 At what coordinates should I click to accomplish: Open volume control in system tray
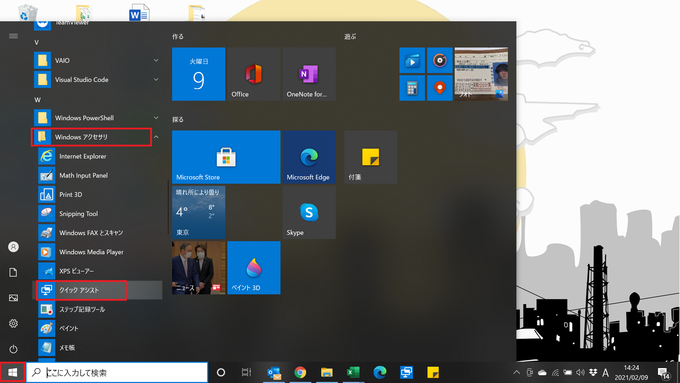pos(580,372)
